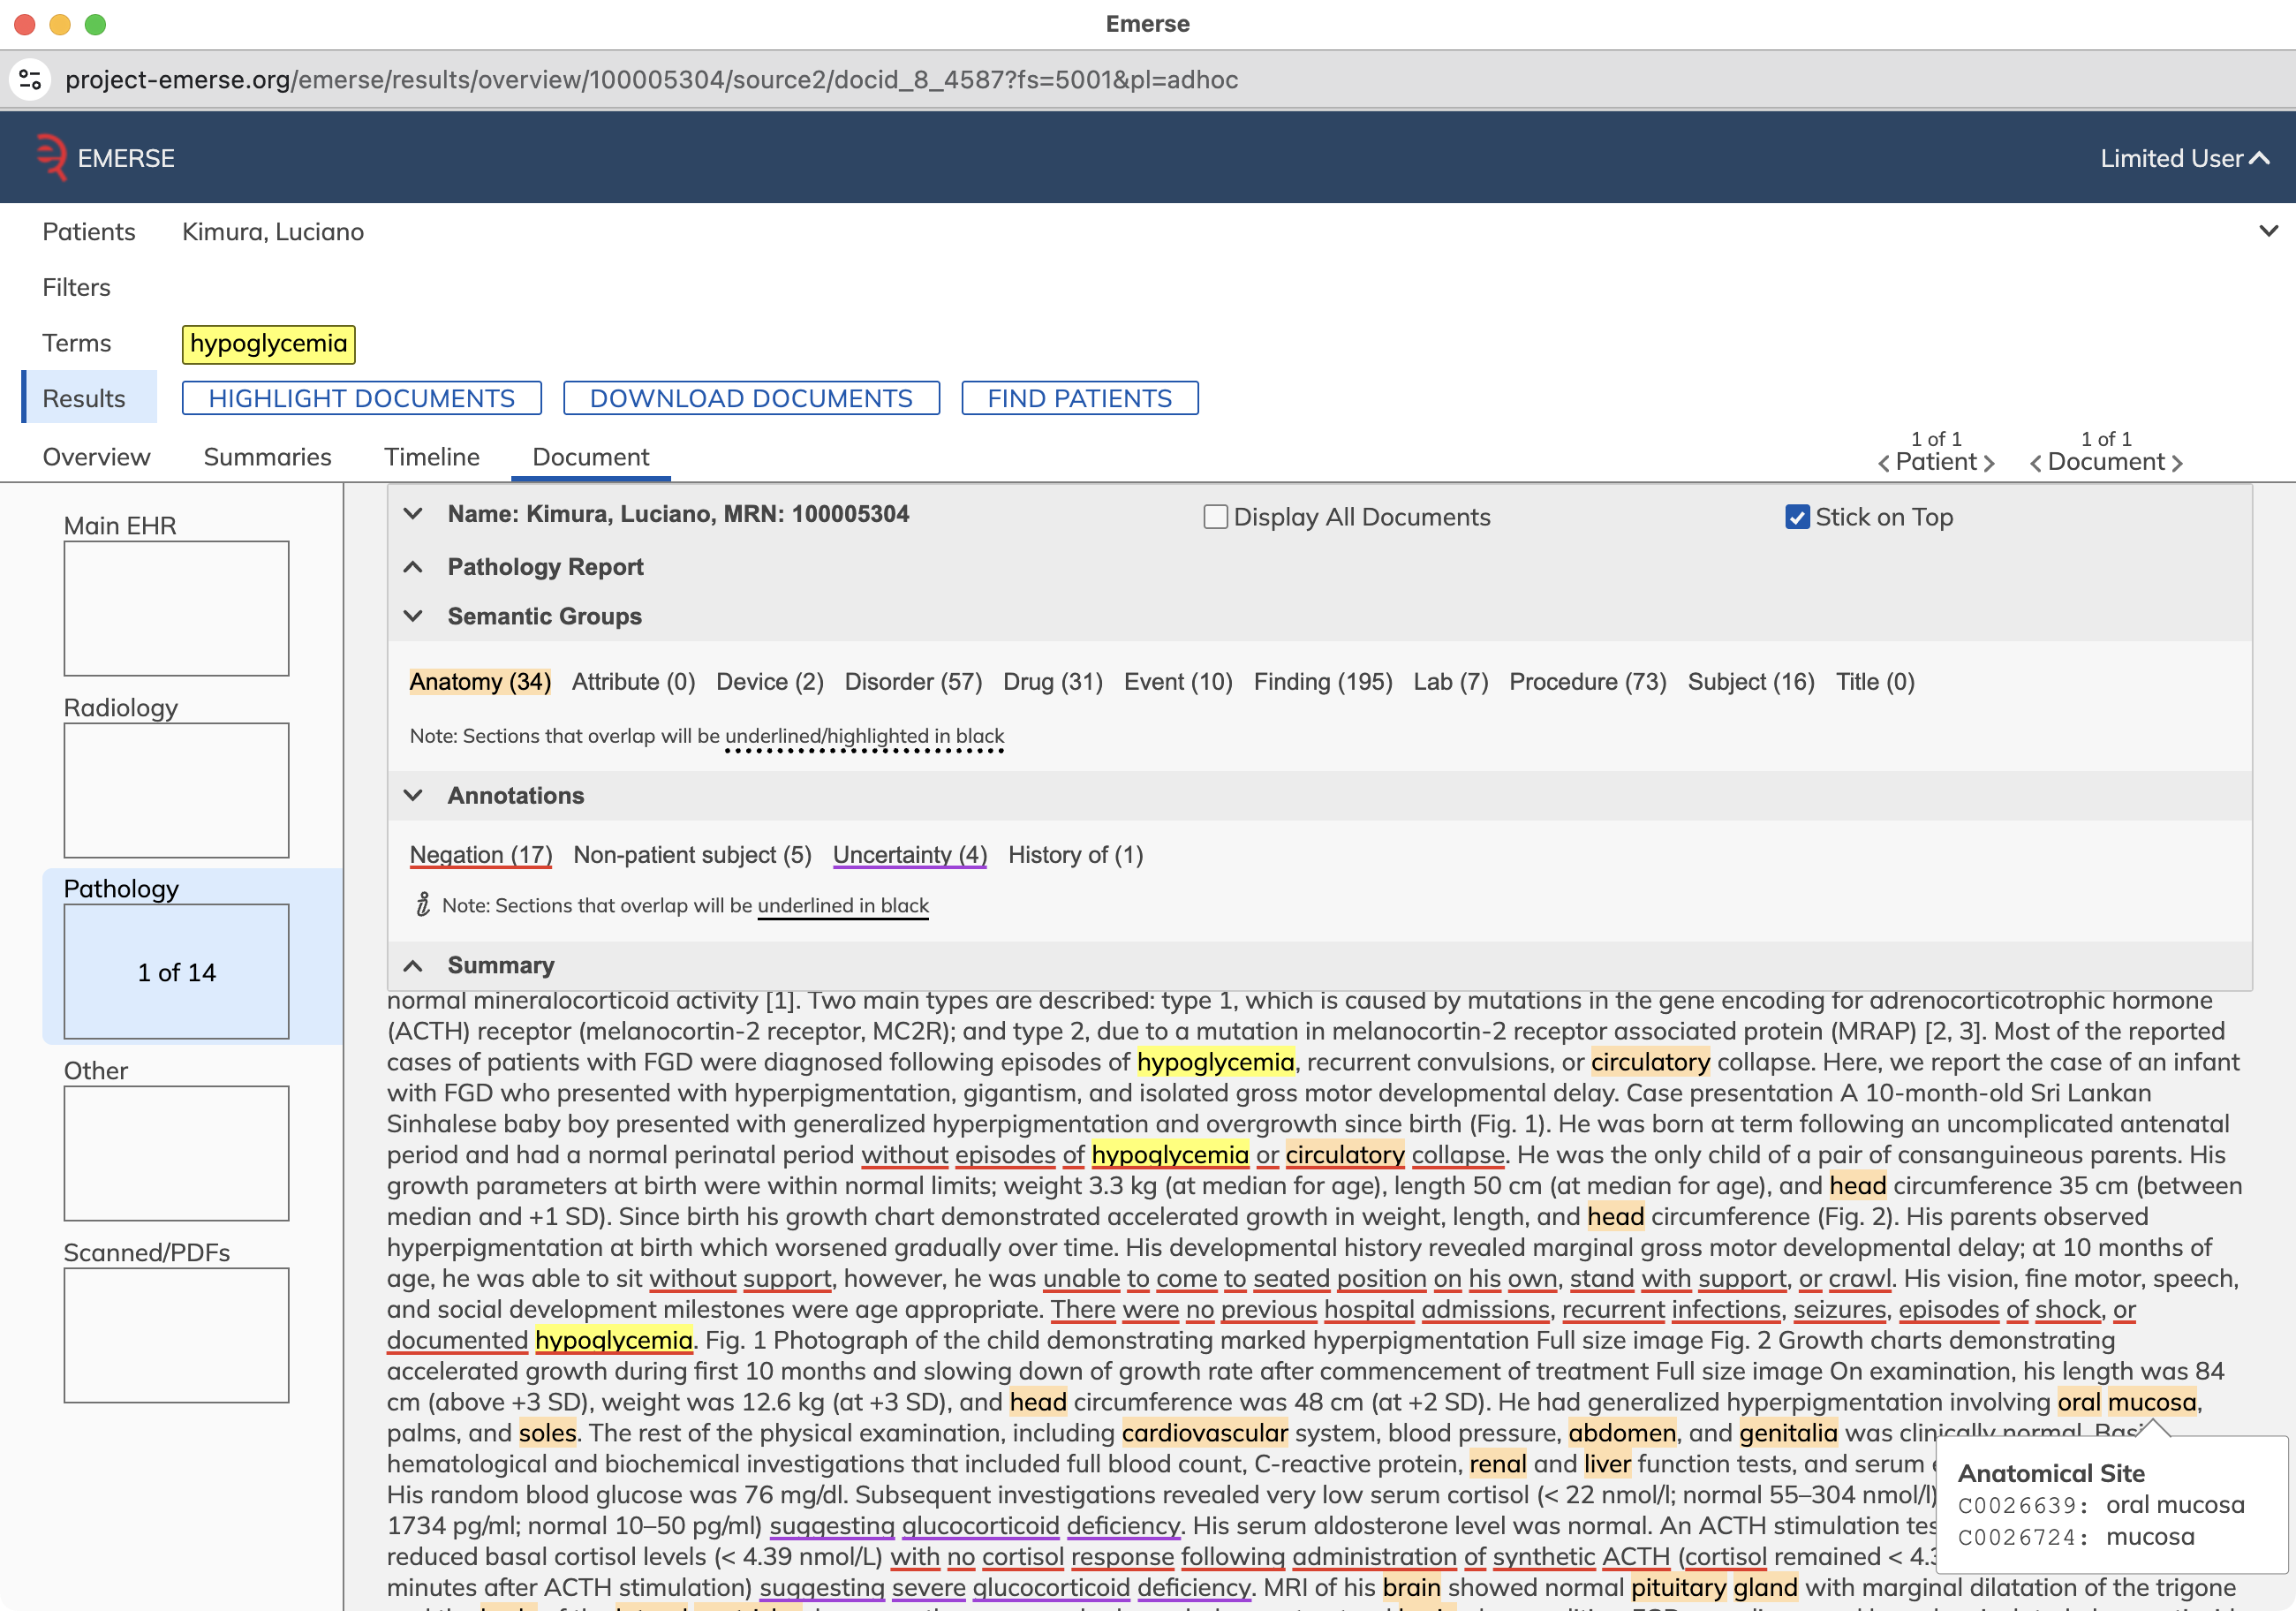
Task: Toggle Uncertainty (4) annotation
Action: pos(909,854)
